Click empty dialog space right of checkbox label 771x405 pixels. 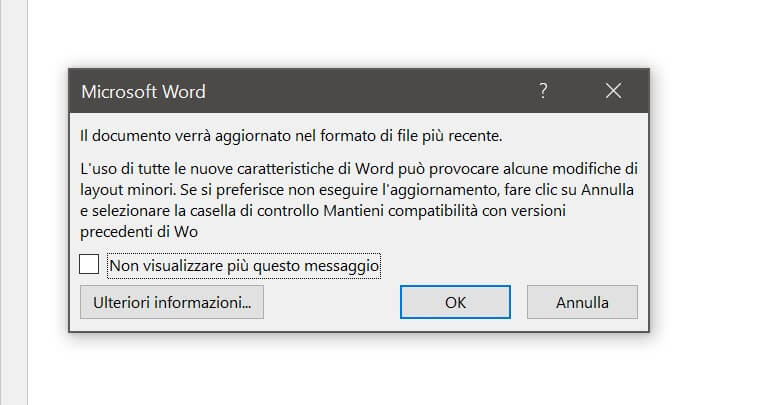510,266
